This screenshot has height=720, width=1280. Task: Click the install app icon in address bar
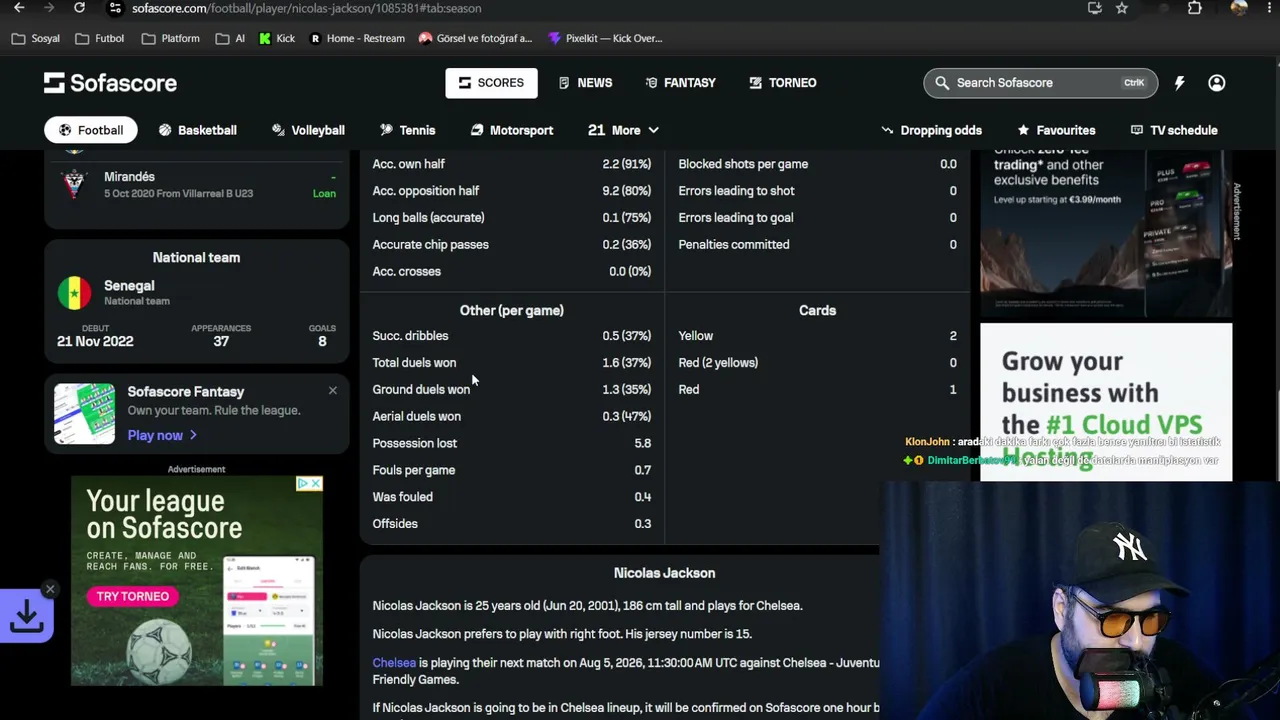1095,8
